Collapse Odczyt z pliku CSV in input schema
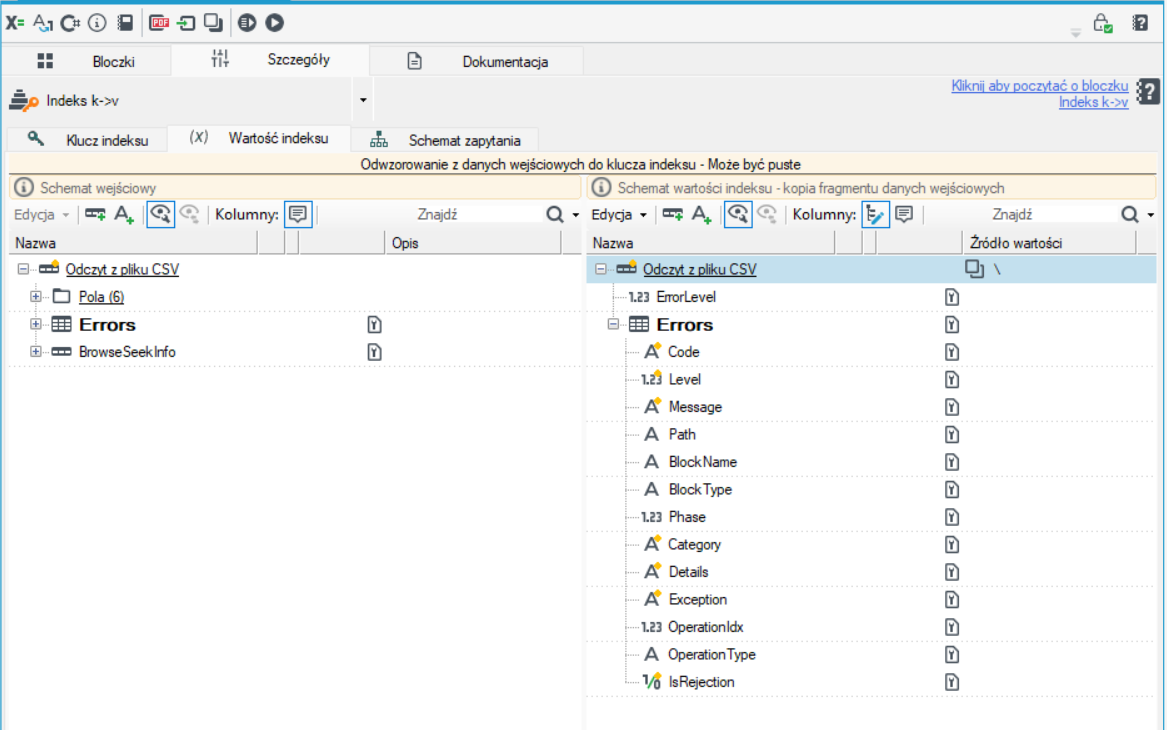The width and height of the screenshot is (1167, 730). pyautogui.click(x=23, y=269)
